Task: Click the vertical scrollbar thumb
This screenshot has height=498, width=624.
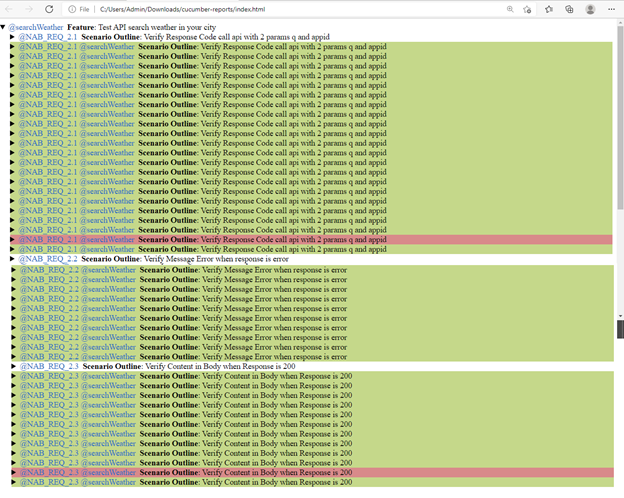Action: coord(620,117)
